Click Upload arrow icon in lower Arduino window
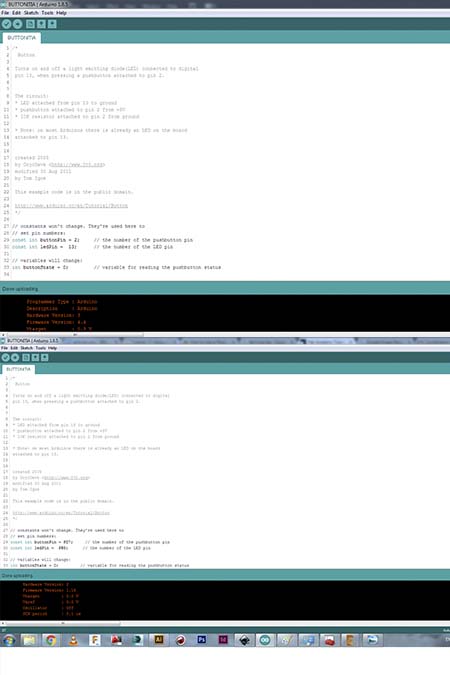 click(15, 357)
